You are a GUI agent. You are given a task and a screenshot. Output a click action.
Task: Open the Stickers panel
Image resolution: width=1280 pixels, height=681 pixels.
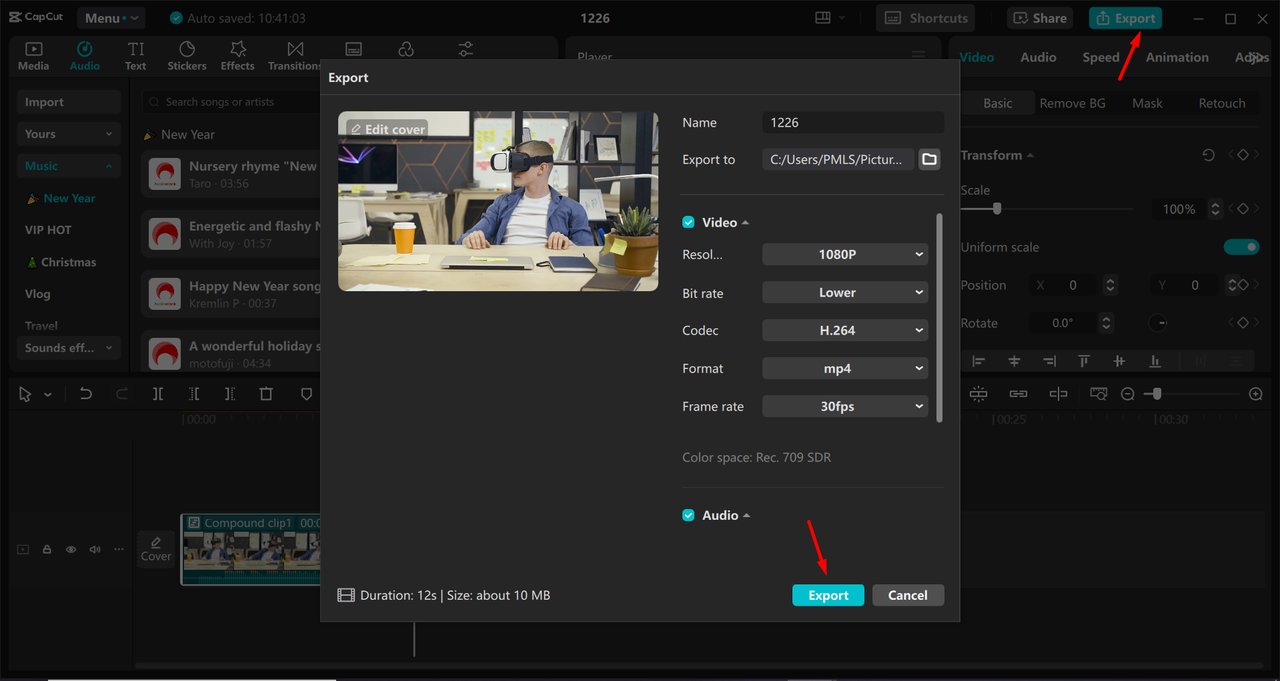(186, 55)
